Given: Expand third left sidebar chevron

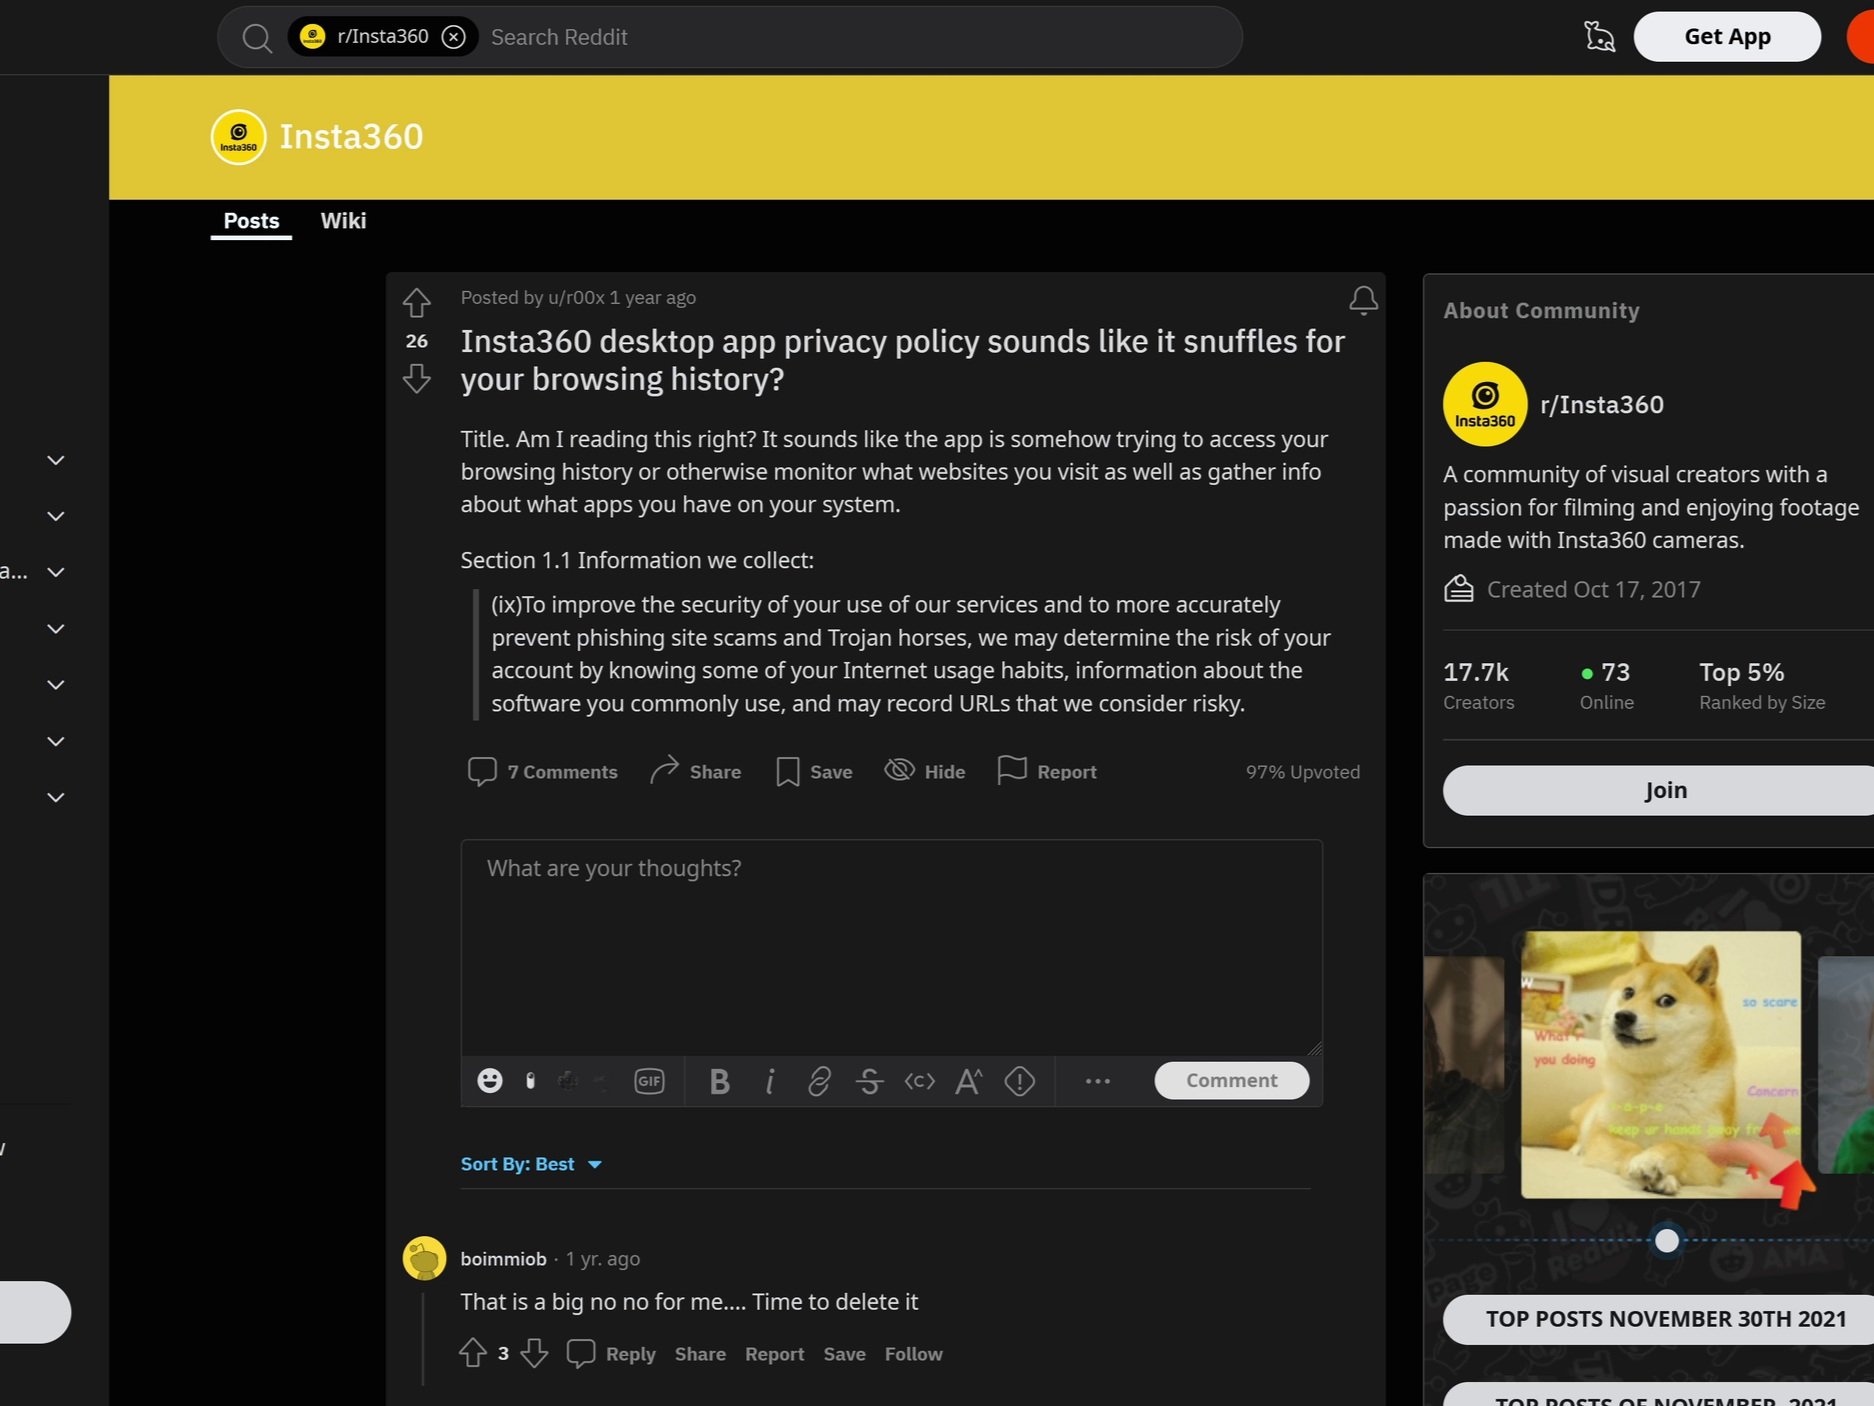Looking at the screenshot, I should click(56, 572).
